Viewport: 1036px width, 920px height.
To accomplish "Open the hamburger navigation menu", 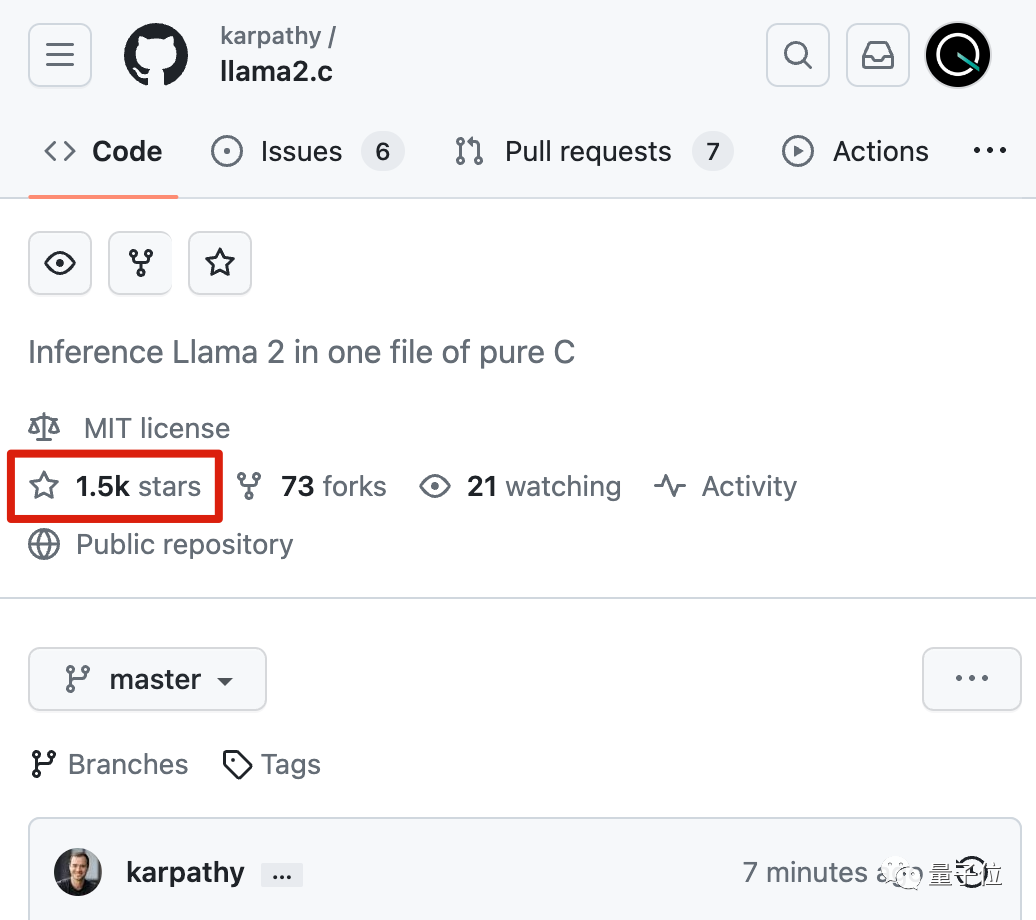I will 60,54.
